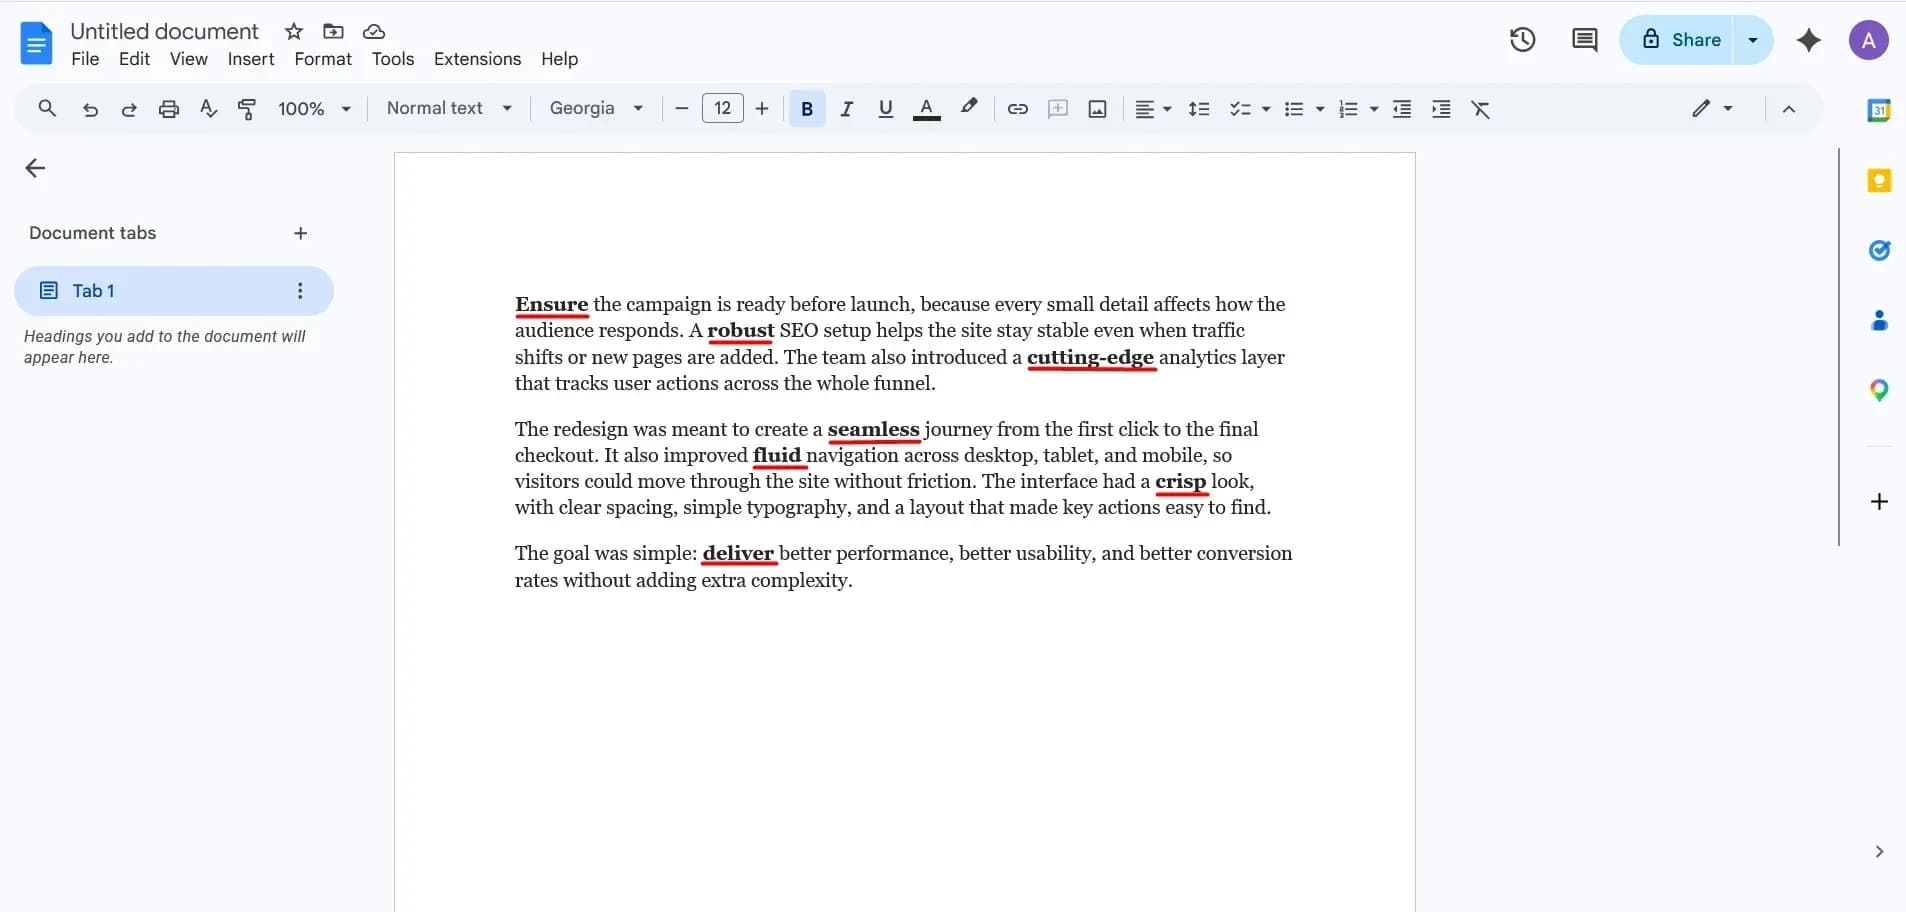Toggle underline formatting
1906x912 pixels.
coord(885,109)
